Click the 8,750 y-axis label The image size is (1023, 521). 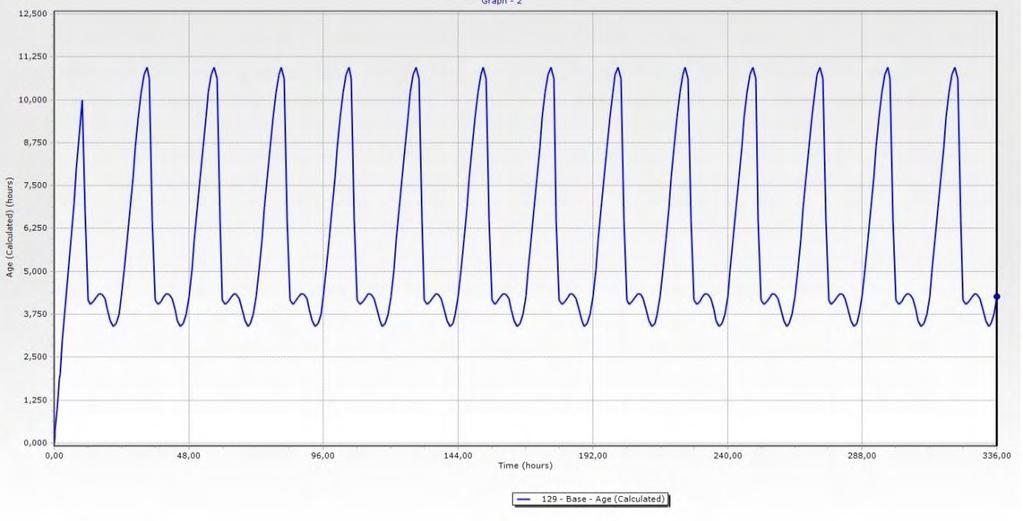coord(35,142)
